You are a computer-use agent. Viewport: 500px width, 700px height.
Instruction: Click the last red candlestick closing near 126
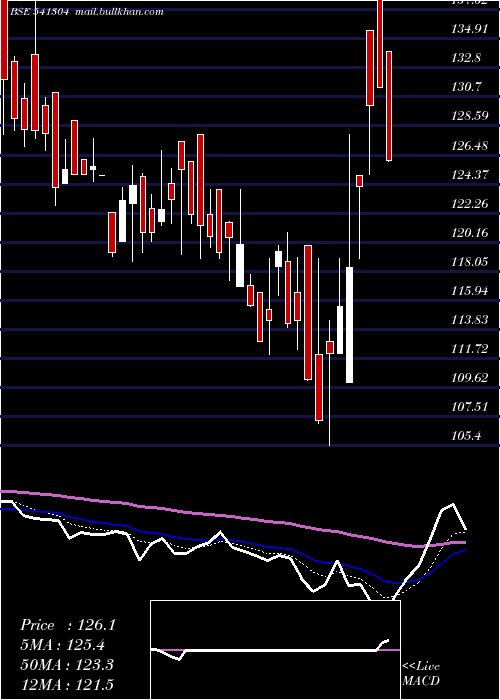[x=389, y=106]
